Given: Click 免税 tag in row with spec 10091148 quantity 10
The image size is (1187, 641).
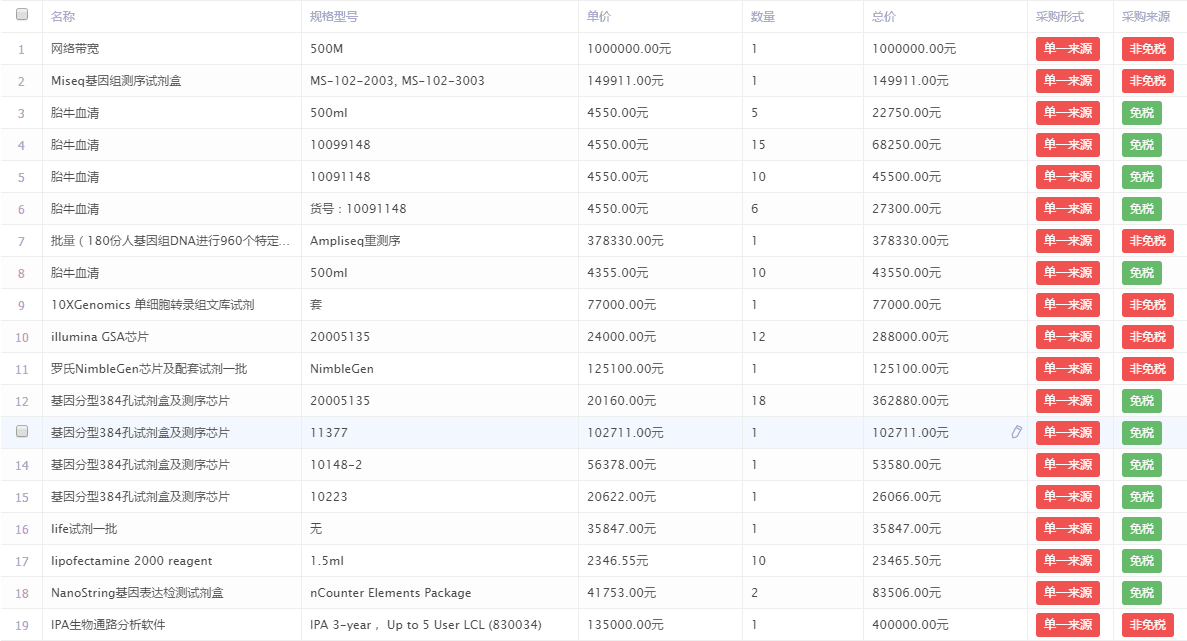Looking at the screenshot, I should (1142, 177).
